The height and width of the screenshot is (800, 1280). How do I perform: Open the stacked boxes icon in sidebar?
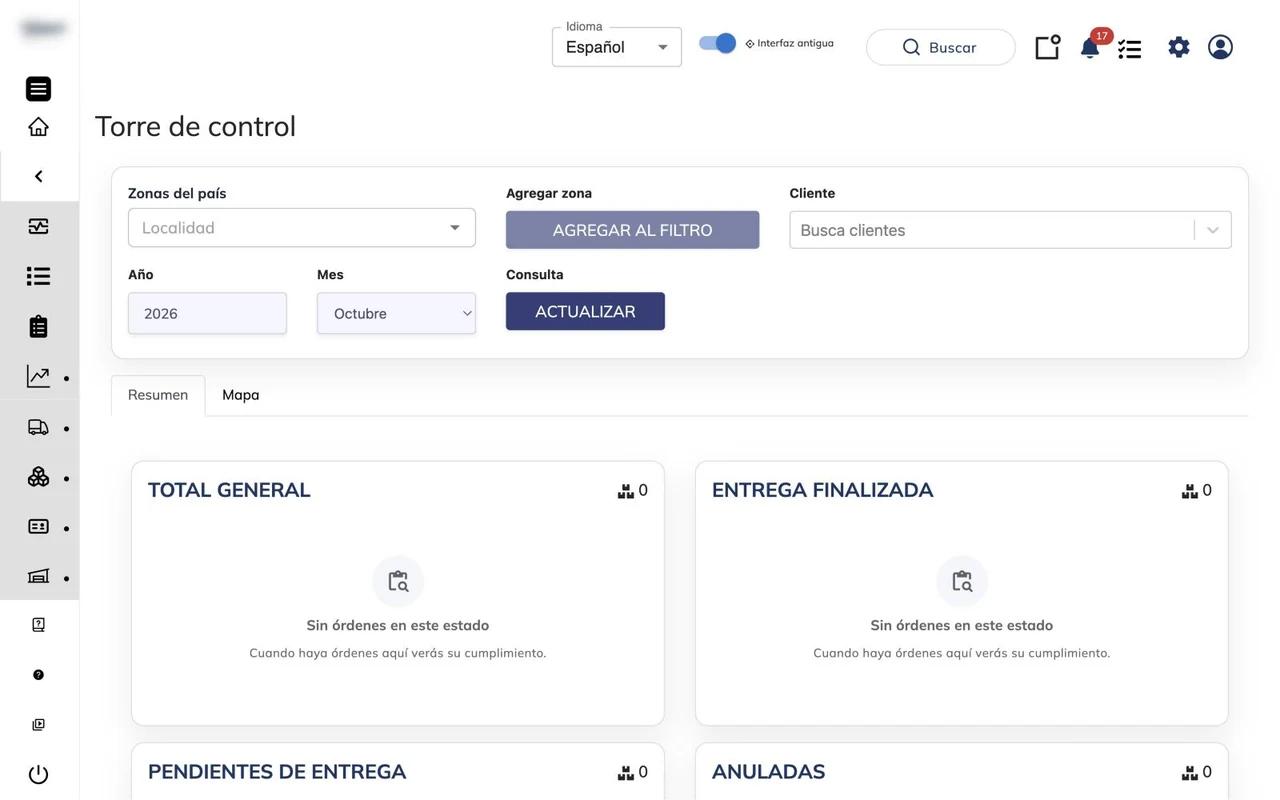tap(38, 477)
